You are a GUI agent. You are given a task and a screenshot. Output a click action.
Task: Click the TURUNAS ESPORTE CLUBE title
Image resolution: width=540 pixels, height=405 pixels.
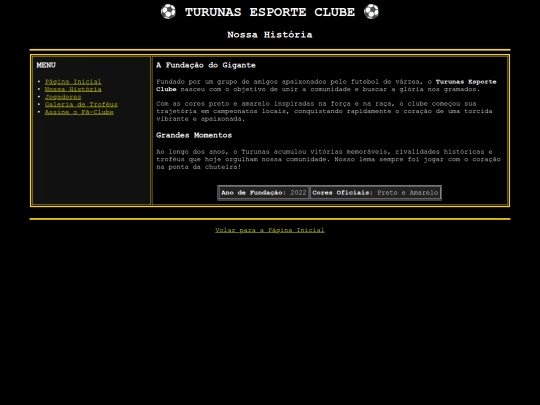coord(270,12)
